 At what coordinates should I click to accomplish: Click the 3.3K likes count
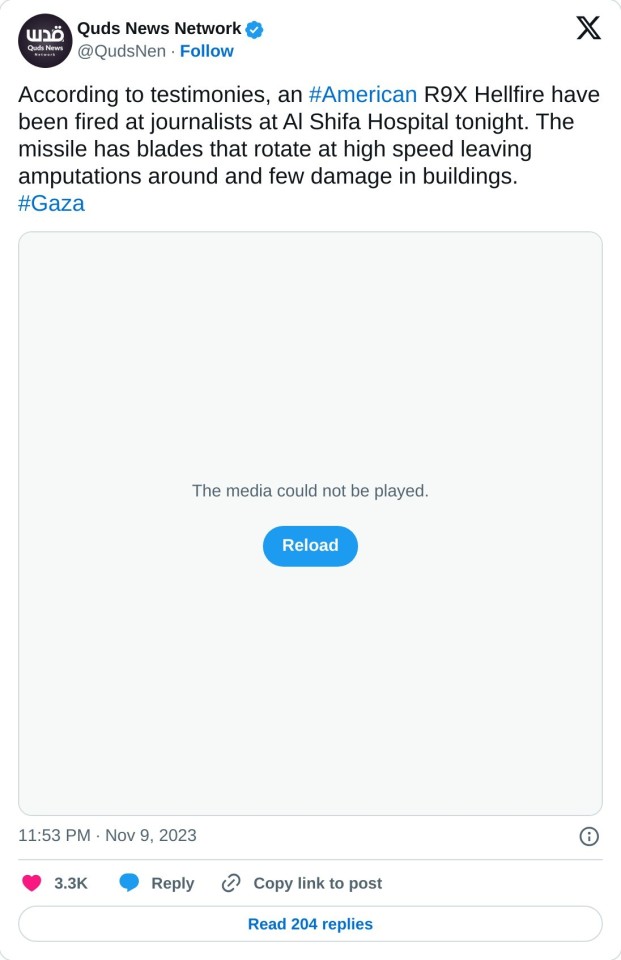(x=71, y=883)
